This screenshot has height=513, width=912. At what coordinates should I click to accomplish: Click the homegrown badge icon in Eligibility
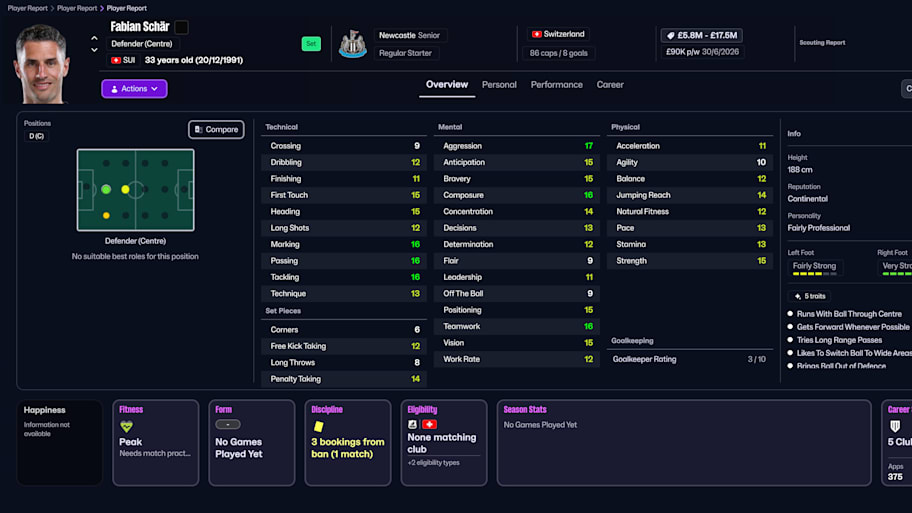click(412, 425)
